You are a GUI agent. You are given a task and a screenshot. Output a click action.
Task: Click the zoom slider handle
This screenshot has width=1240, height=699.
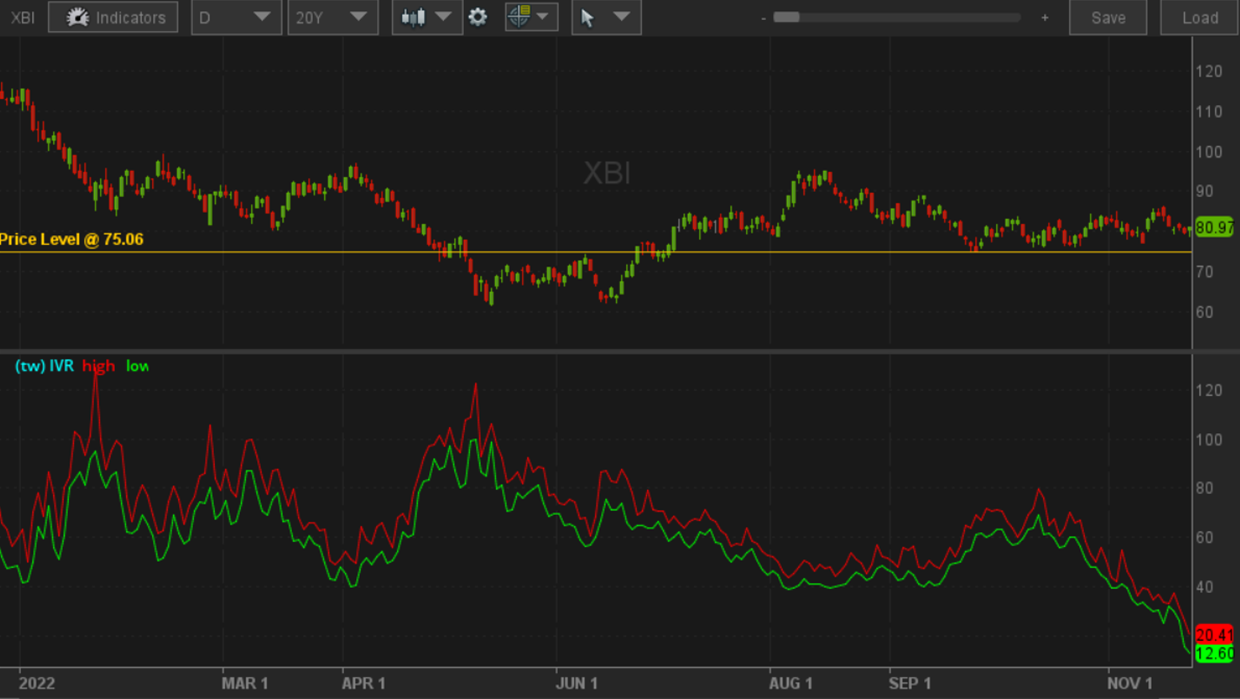click(x=787, y=17)
